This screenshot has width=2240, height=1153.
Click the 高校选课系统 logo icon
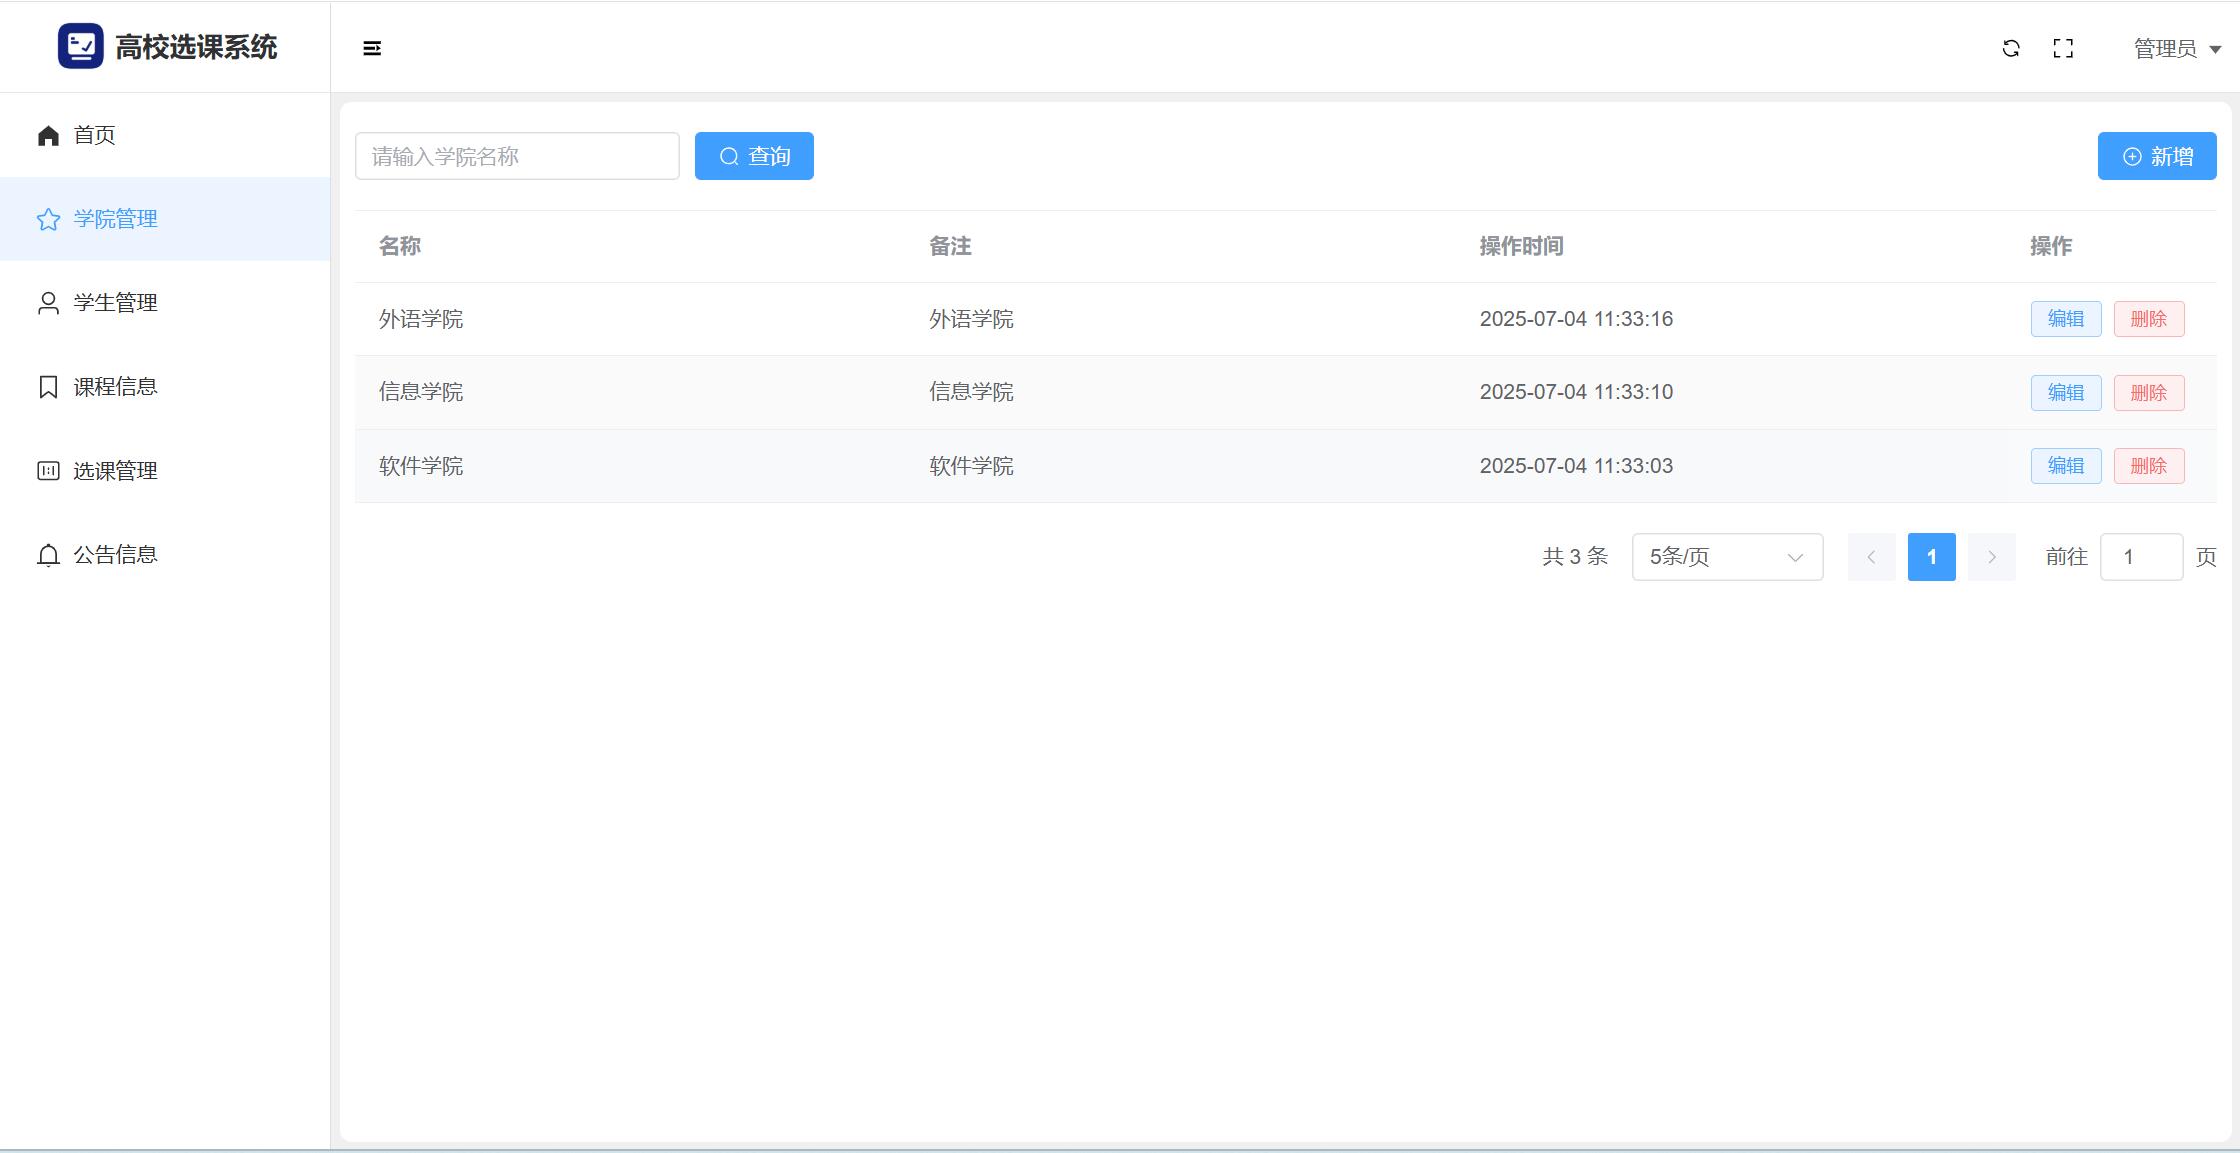pyautogui.click(x=81, y=46)
